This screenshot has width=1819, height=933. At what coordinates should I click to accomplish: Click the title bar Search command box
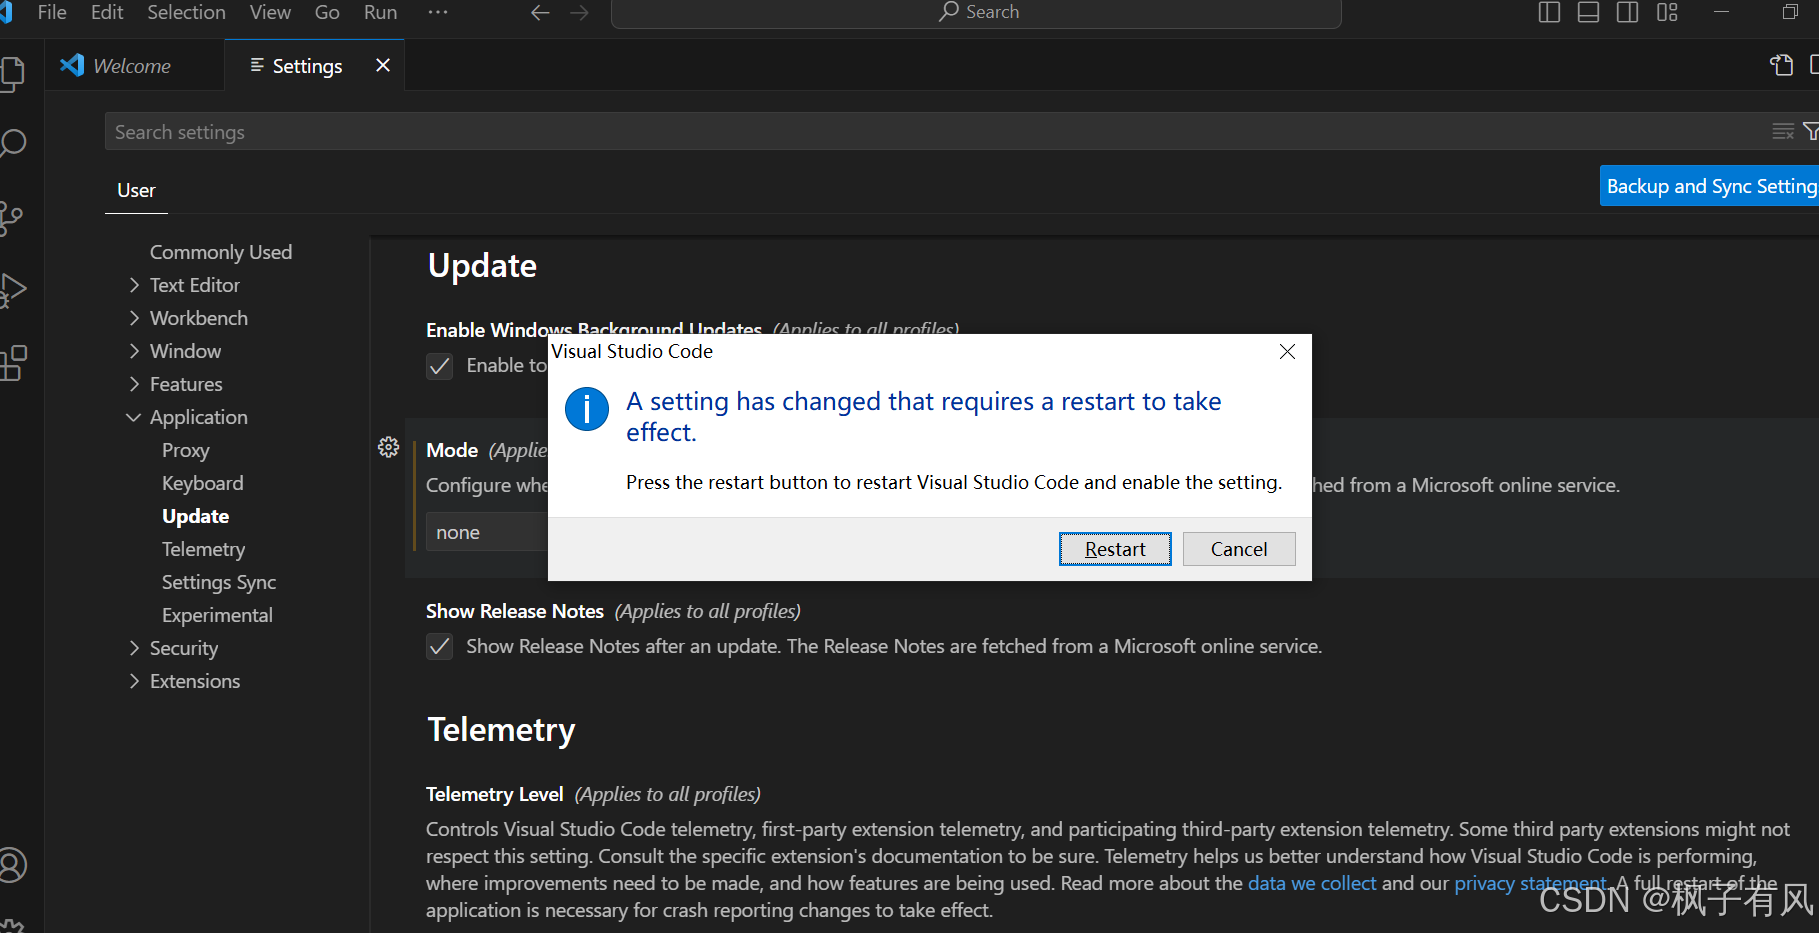click(976, 13)
